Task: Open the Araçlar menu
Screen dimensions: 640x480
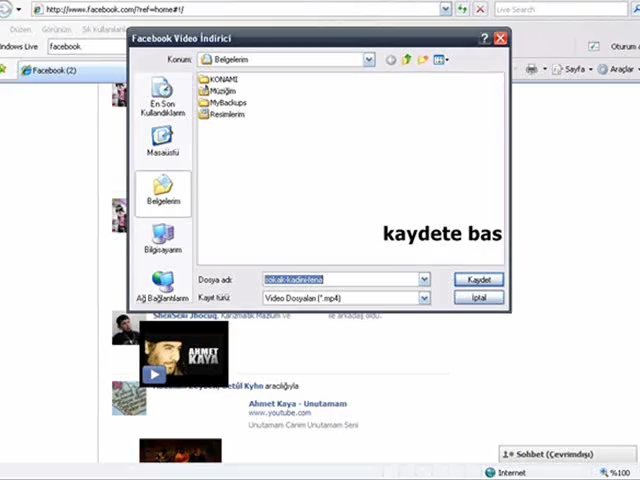Action: [618, 69]
